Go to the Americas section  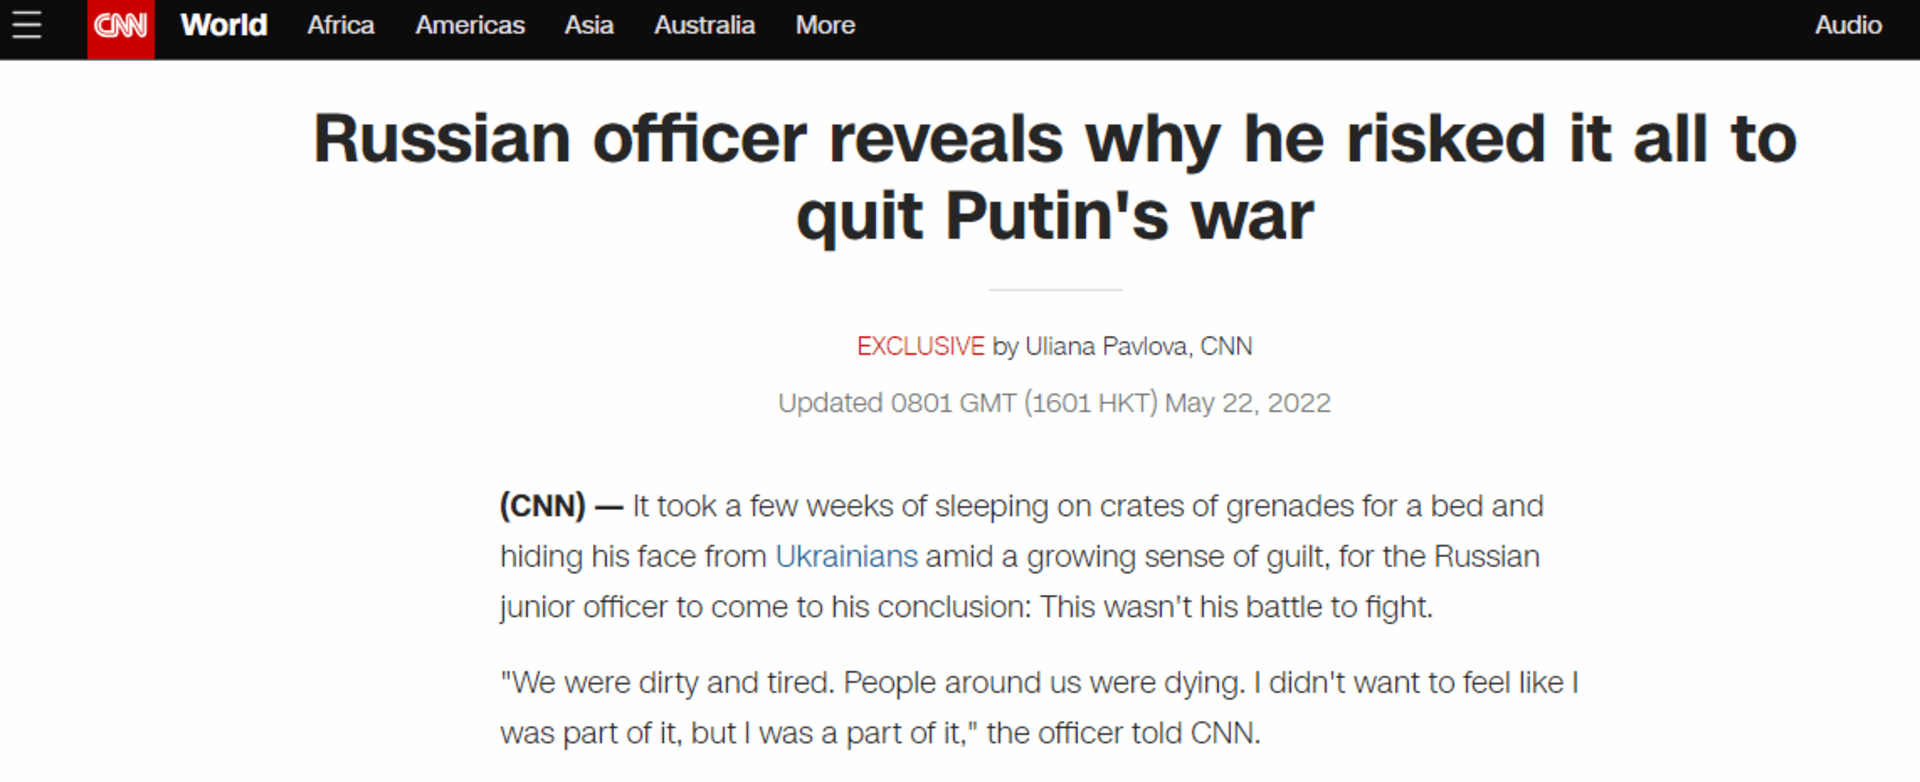click(469, 26)
